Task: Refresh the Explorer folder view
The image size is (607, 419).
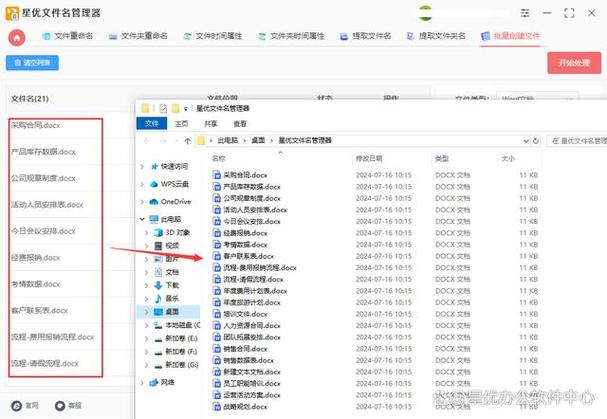Action: click(x=536, y=141)
